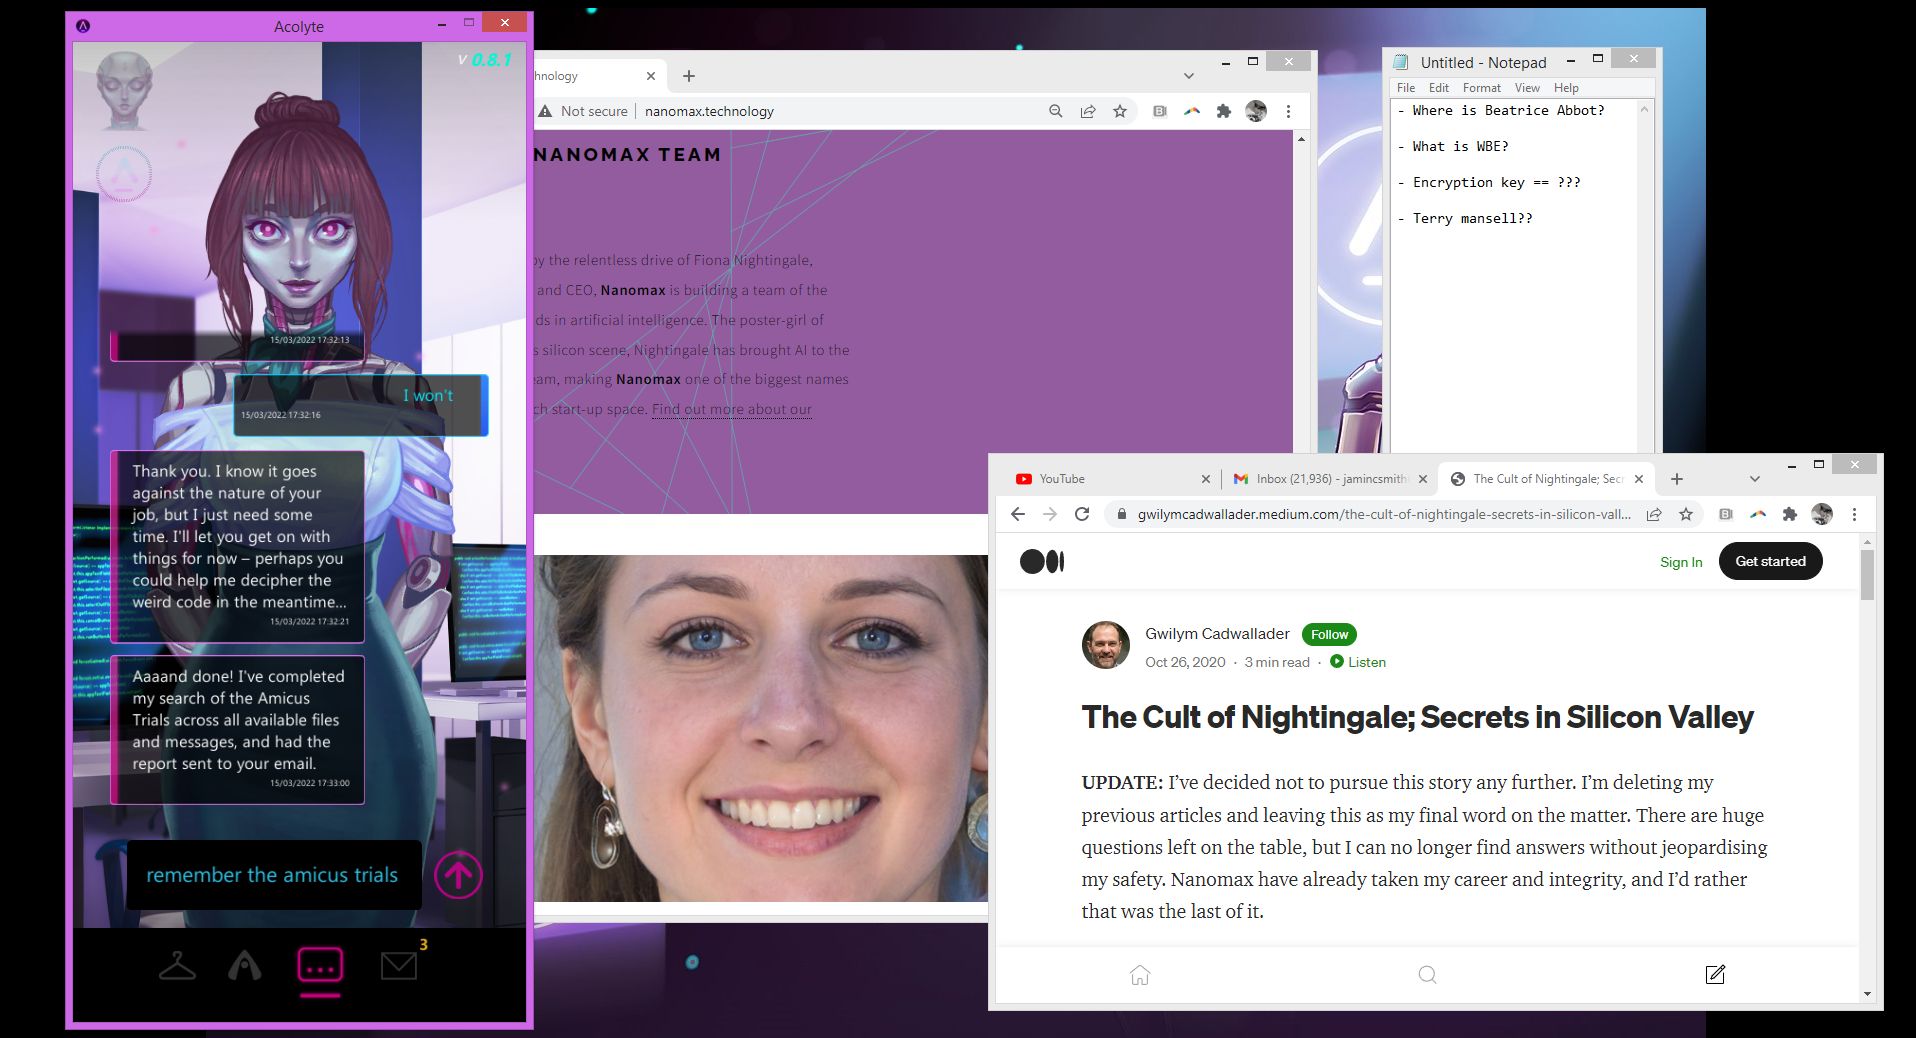
Task: Open Notepad File menu
Action: click(x=1406, y=88)
